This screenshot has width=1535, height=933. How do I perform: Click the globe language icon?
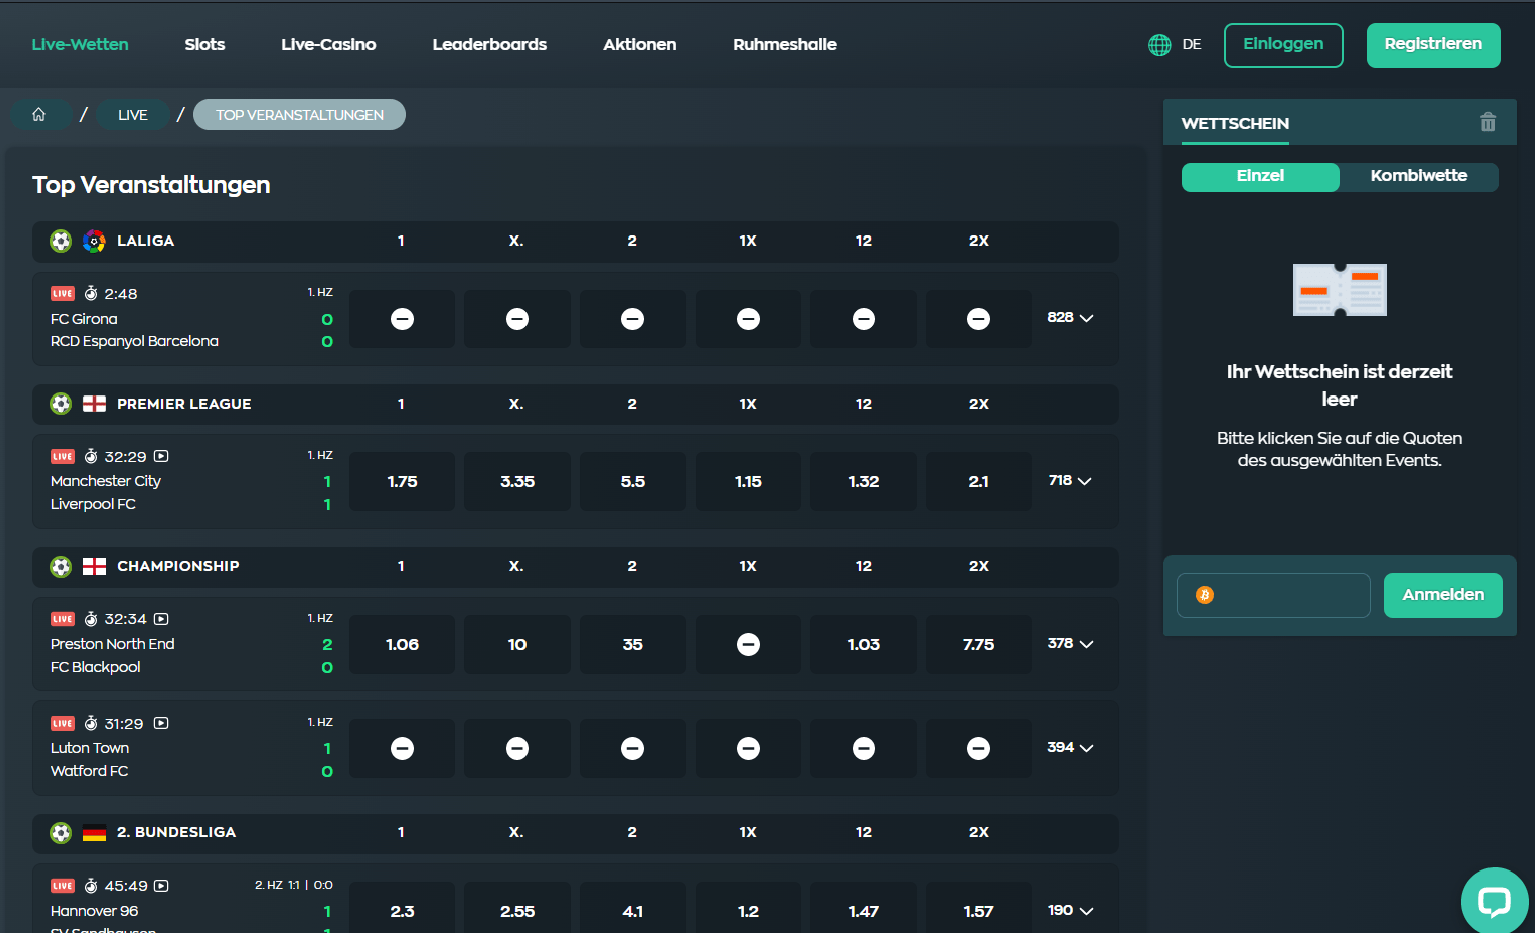coord(1159,45)
